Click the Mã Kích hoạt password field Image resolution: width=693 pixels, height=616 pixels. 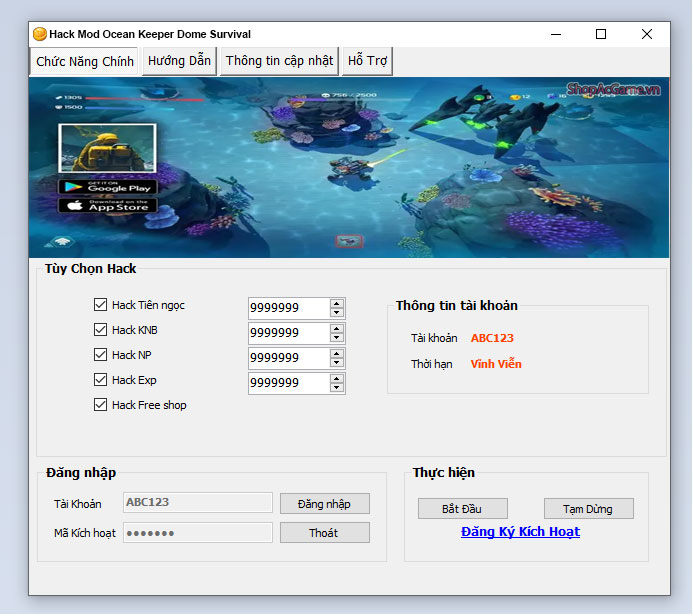tap(198, 532)
